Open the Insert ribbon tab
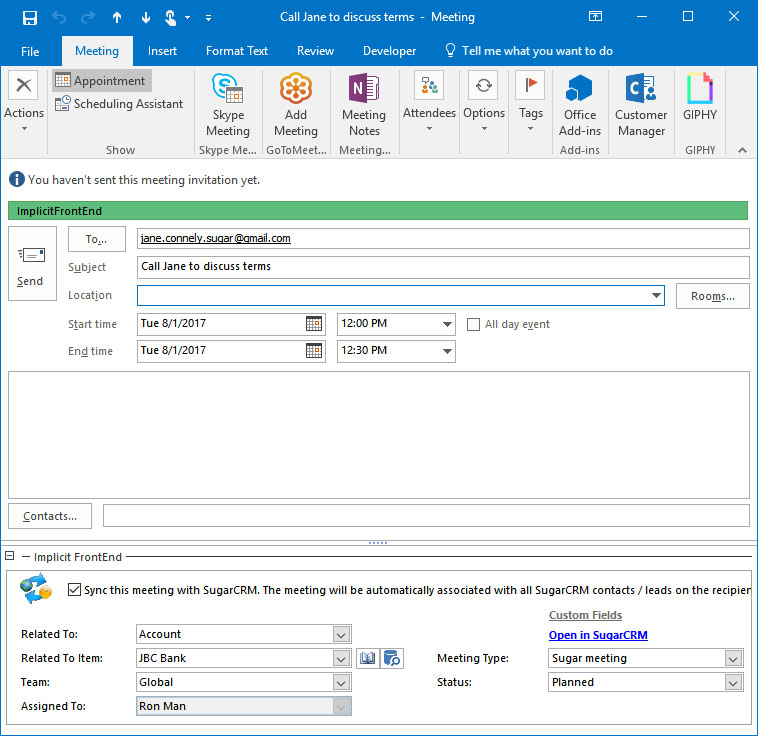The height and width of the screenshot is (736, 761). point(162,51)
